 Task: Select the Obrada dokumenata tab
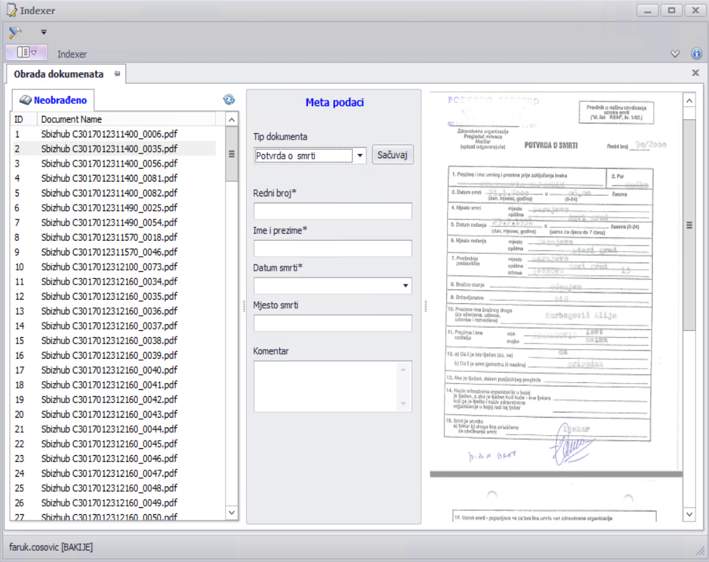tap(58, 74)
